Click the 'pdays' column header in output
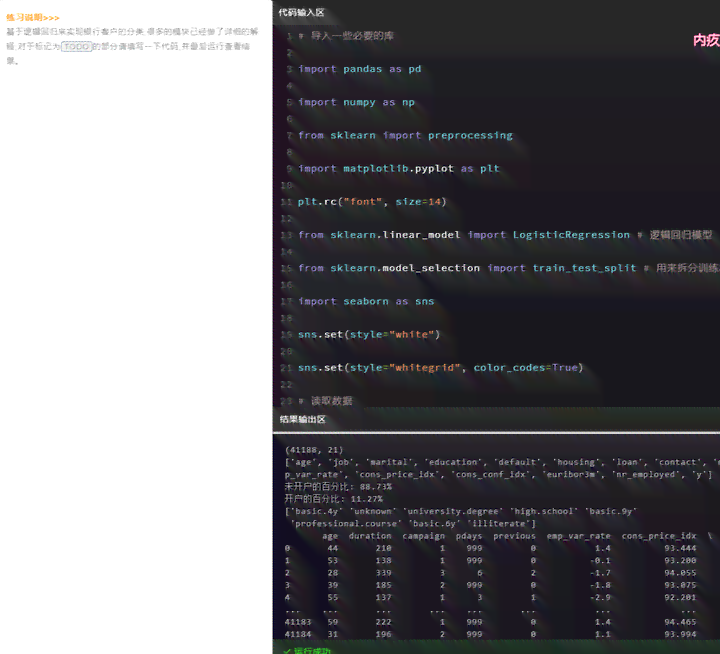The width and height of the screenshot is (720, 654). pyautogui.click(x=469, y=536)
